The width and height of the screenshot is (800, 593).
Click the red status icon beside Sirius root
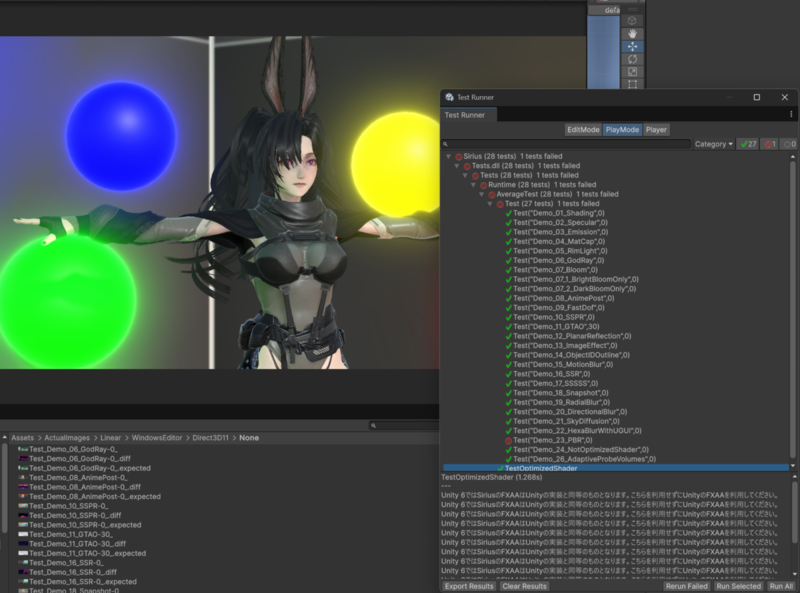[x=459, y=157]
